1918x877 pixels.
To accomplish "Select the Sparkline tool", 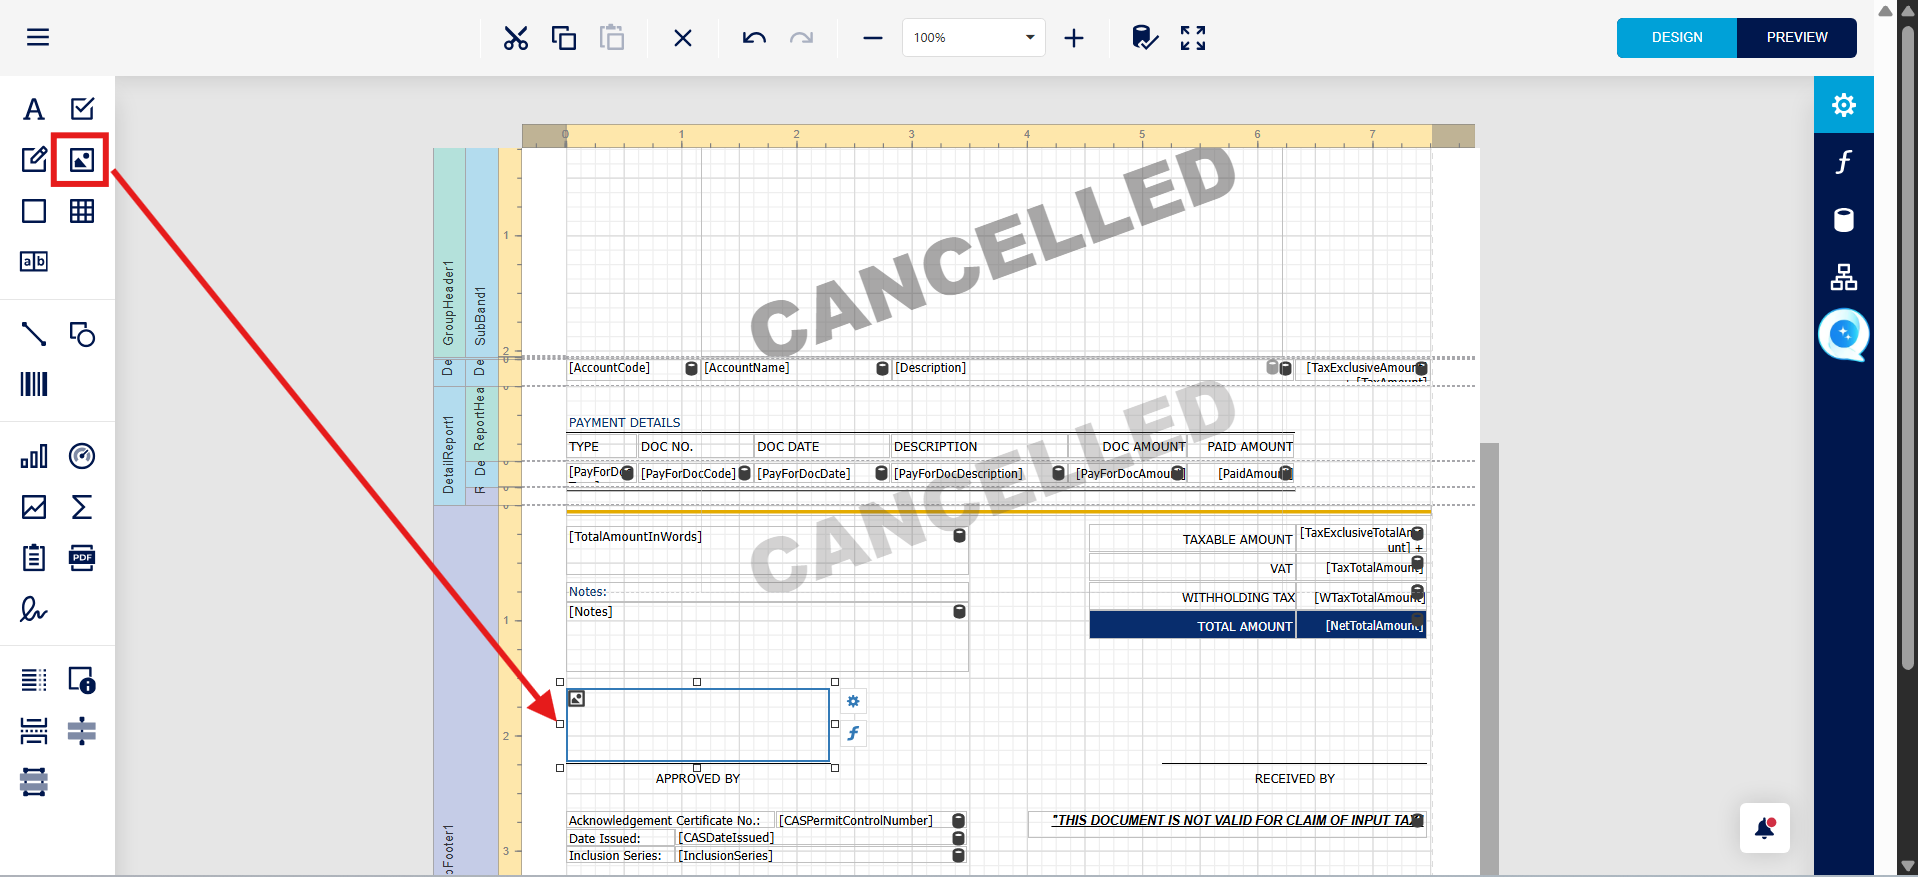I will [34, 507].
